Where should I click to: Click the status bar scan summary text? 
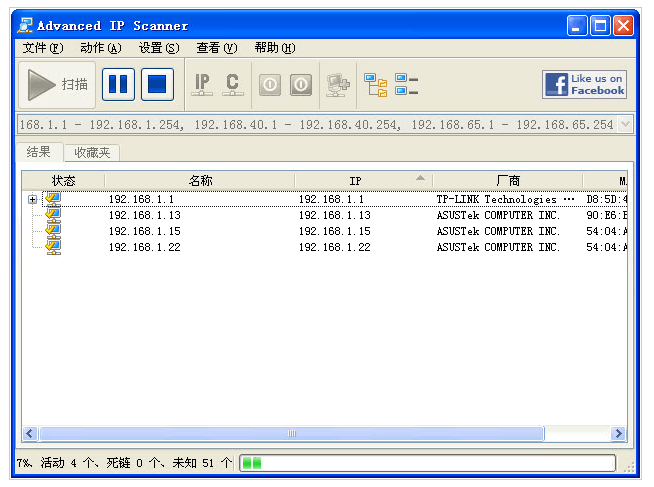pyautogui.click(x=124, y=463)
